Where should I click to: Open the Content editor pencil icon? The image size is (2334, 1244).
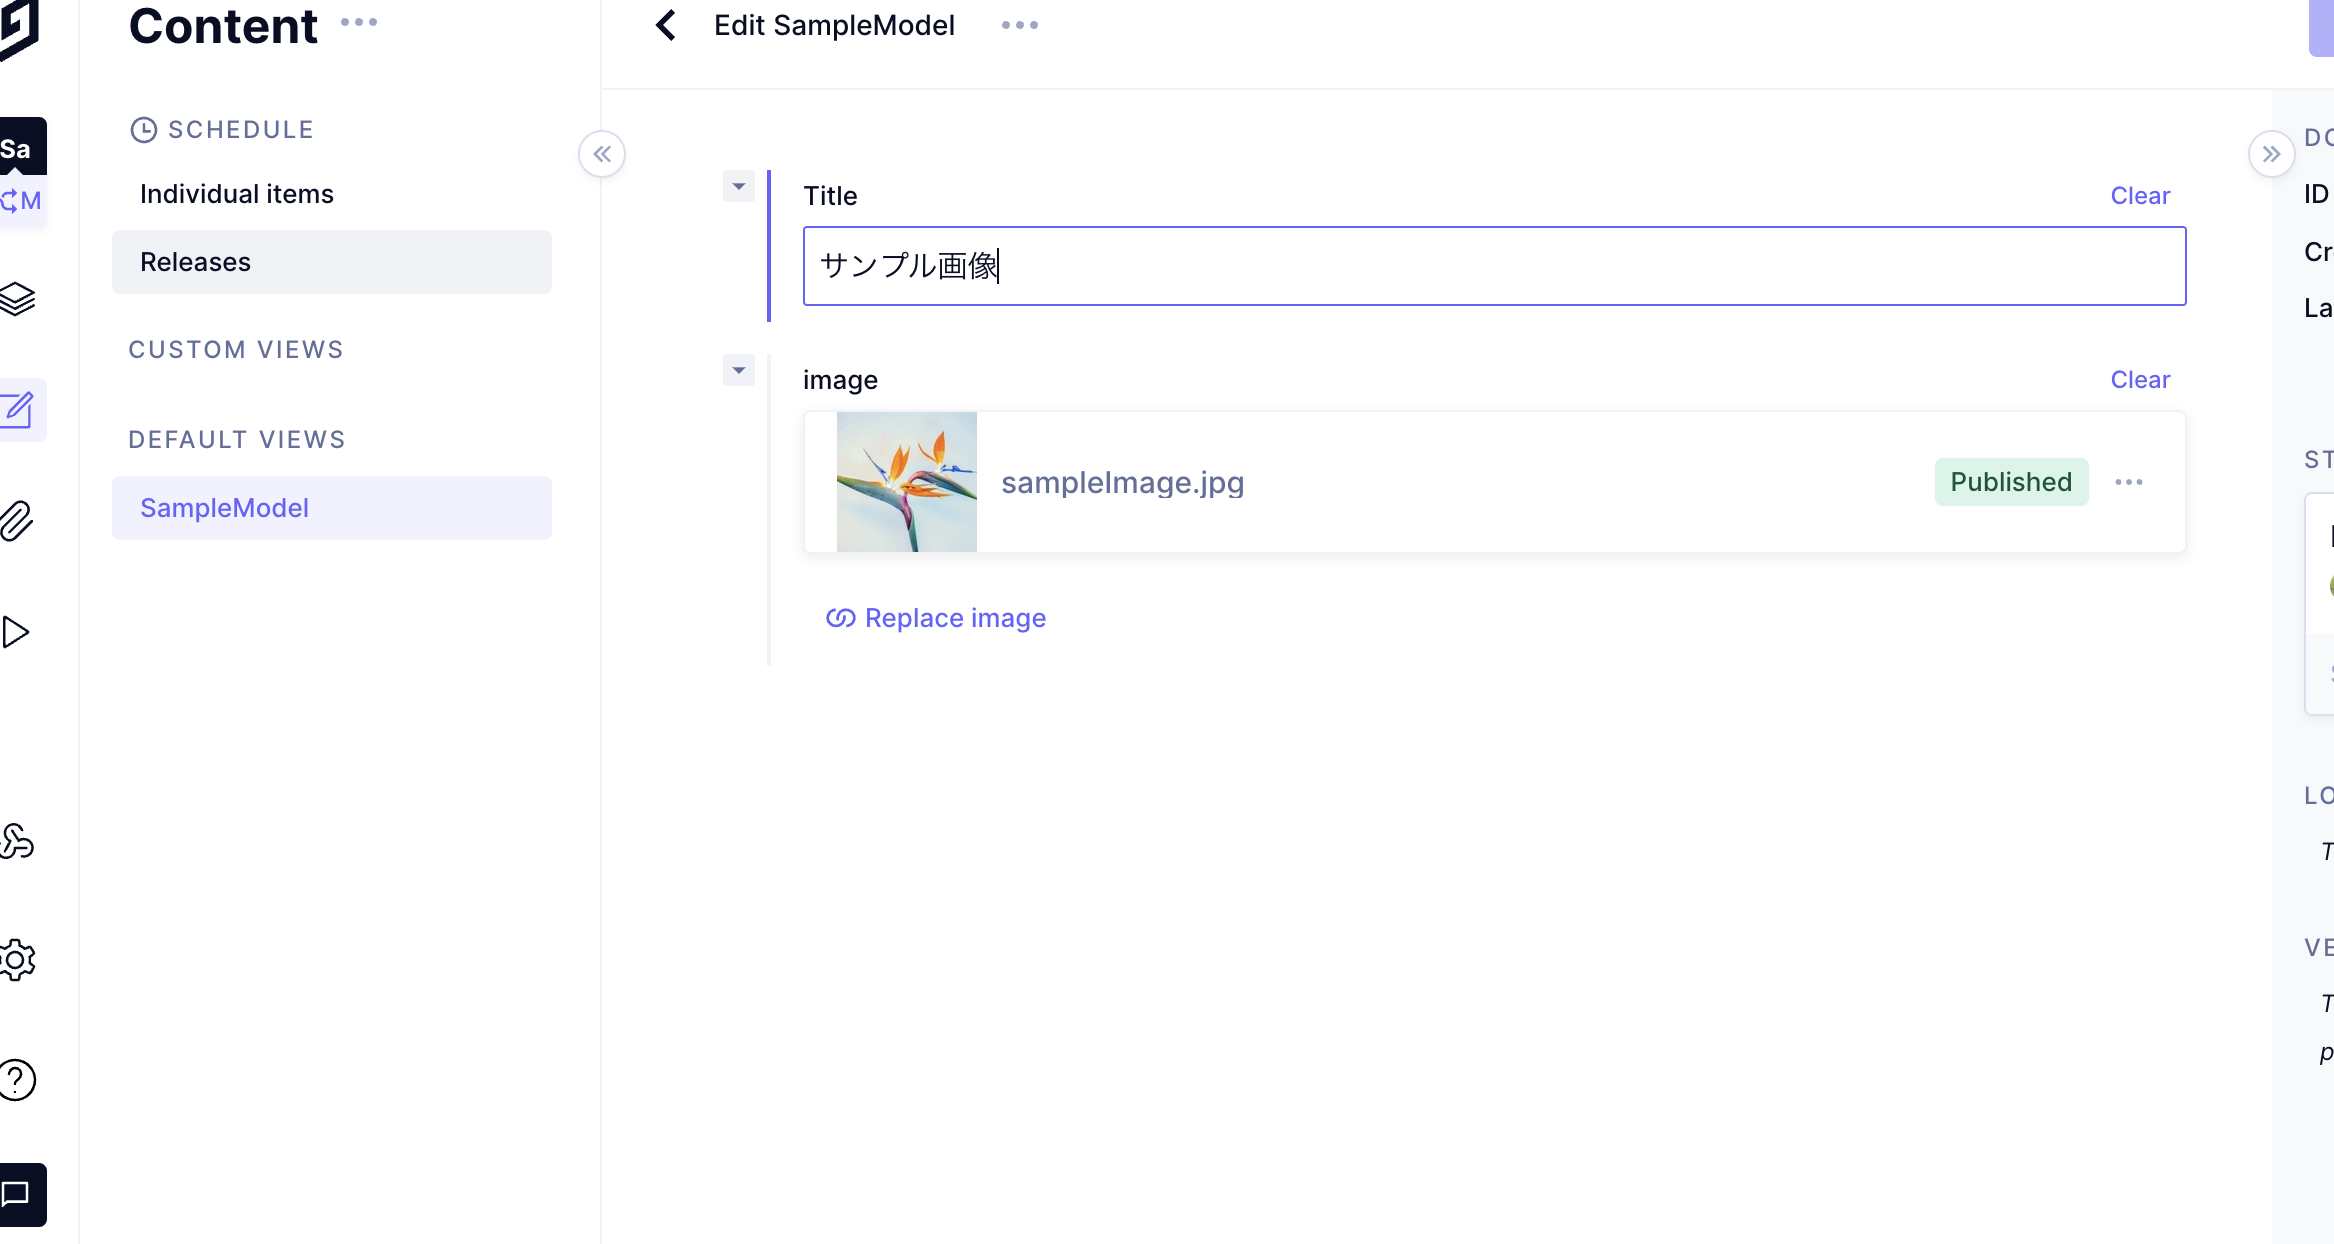[18, 409]
